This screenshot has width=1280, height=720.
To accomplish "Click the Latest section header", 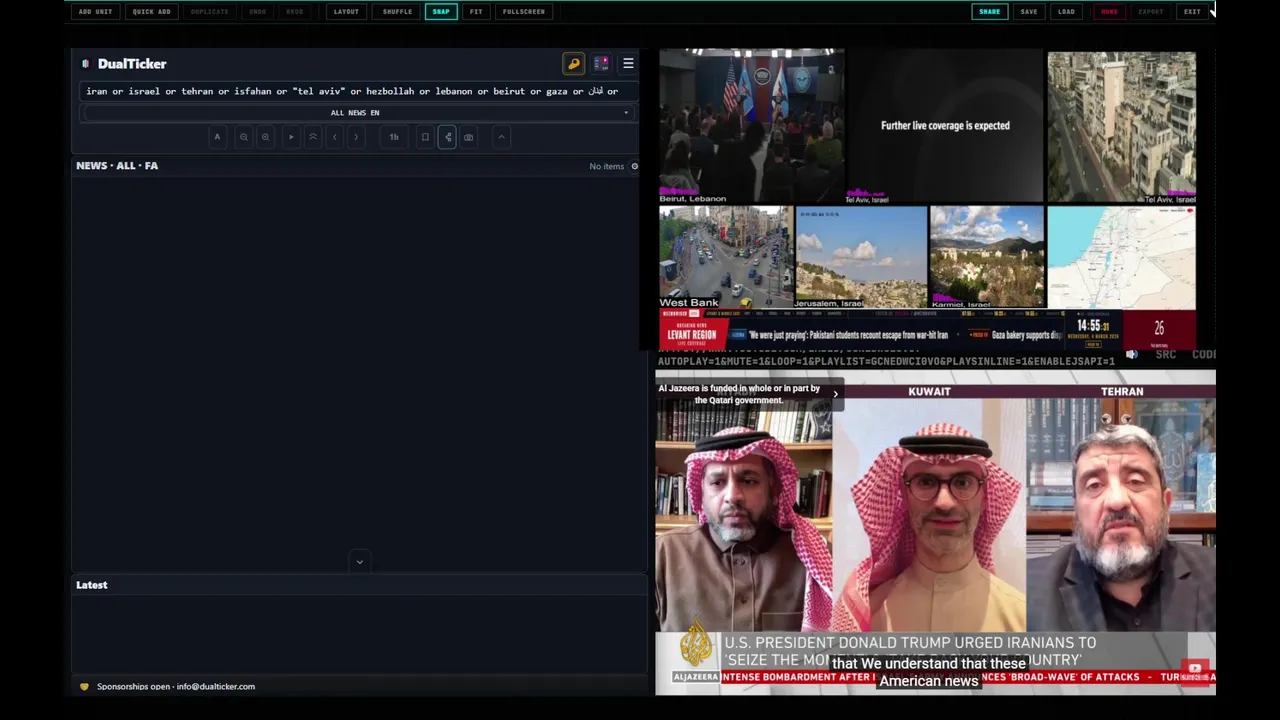I will tap(92, 585).
